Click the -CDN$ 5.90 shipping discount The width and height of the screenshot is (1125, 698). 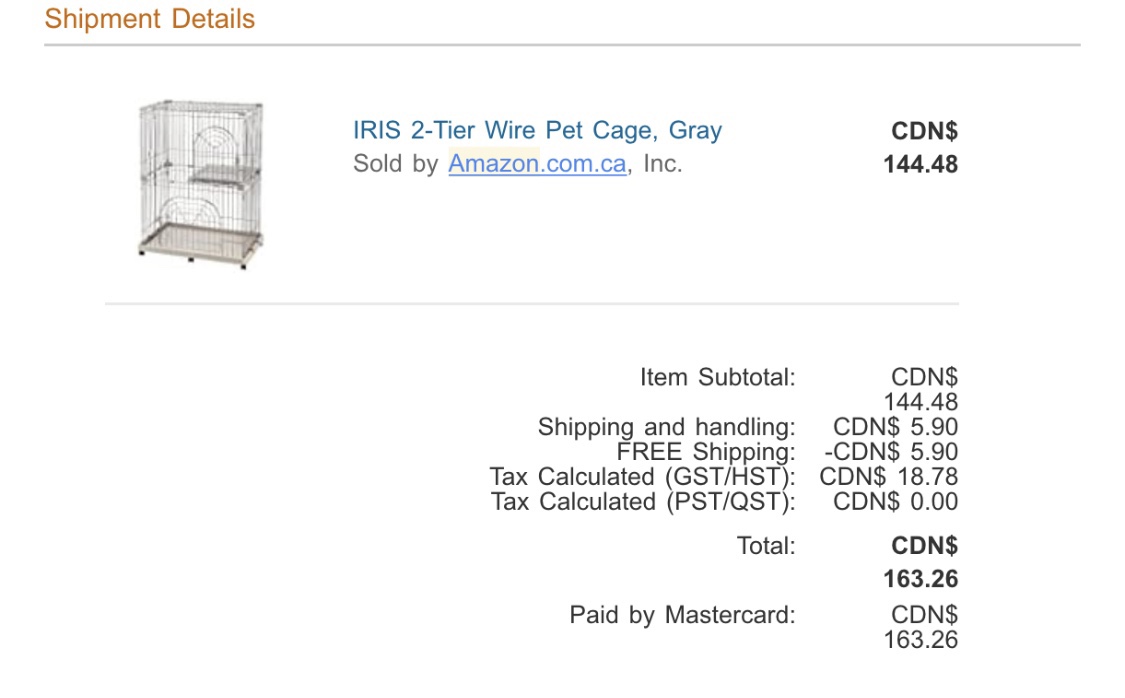(x=890, y=452)
